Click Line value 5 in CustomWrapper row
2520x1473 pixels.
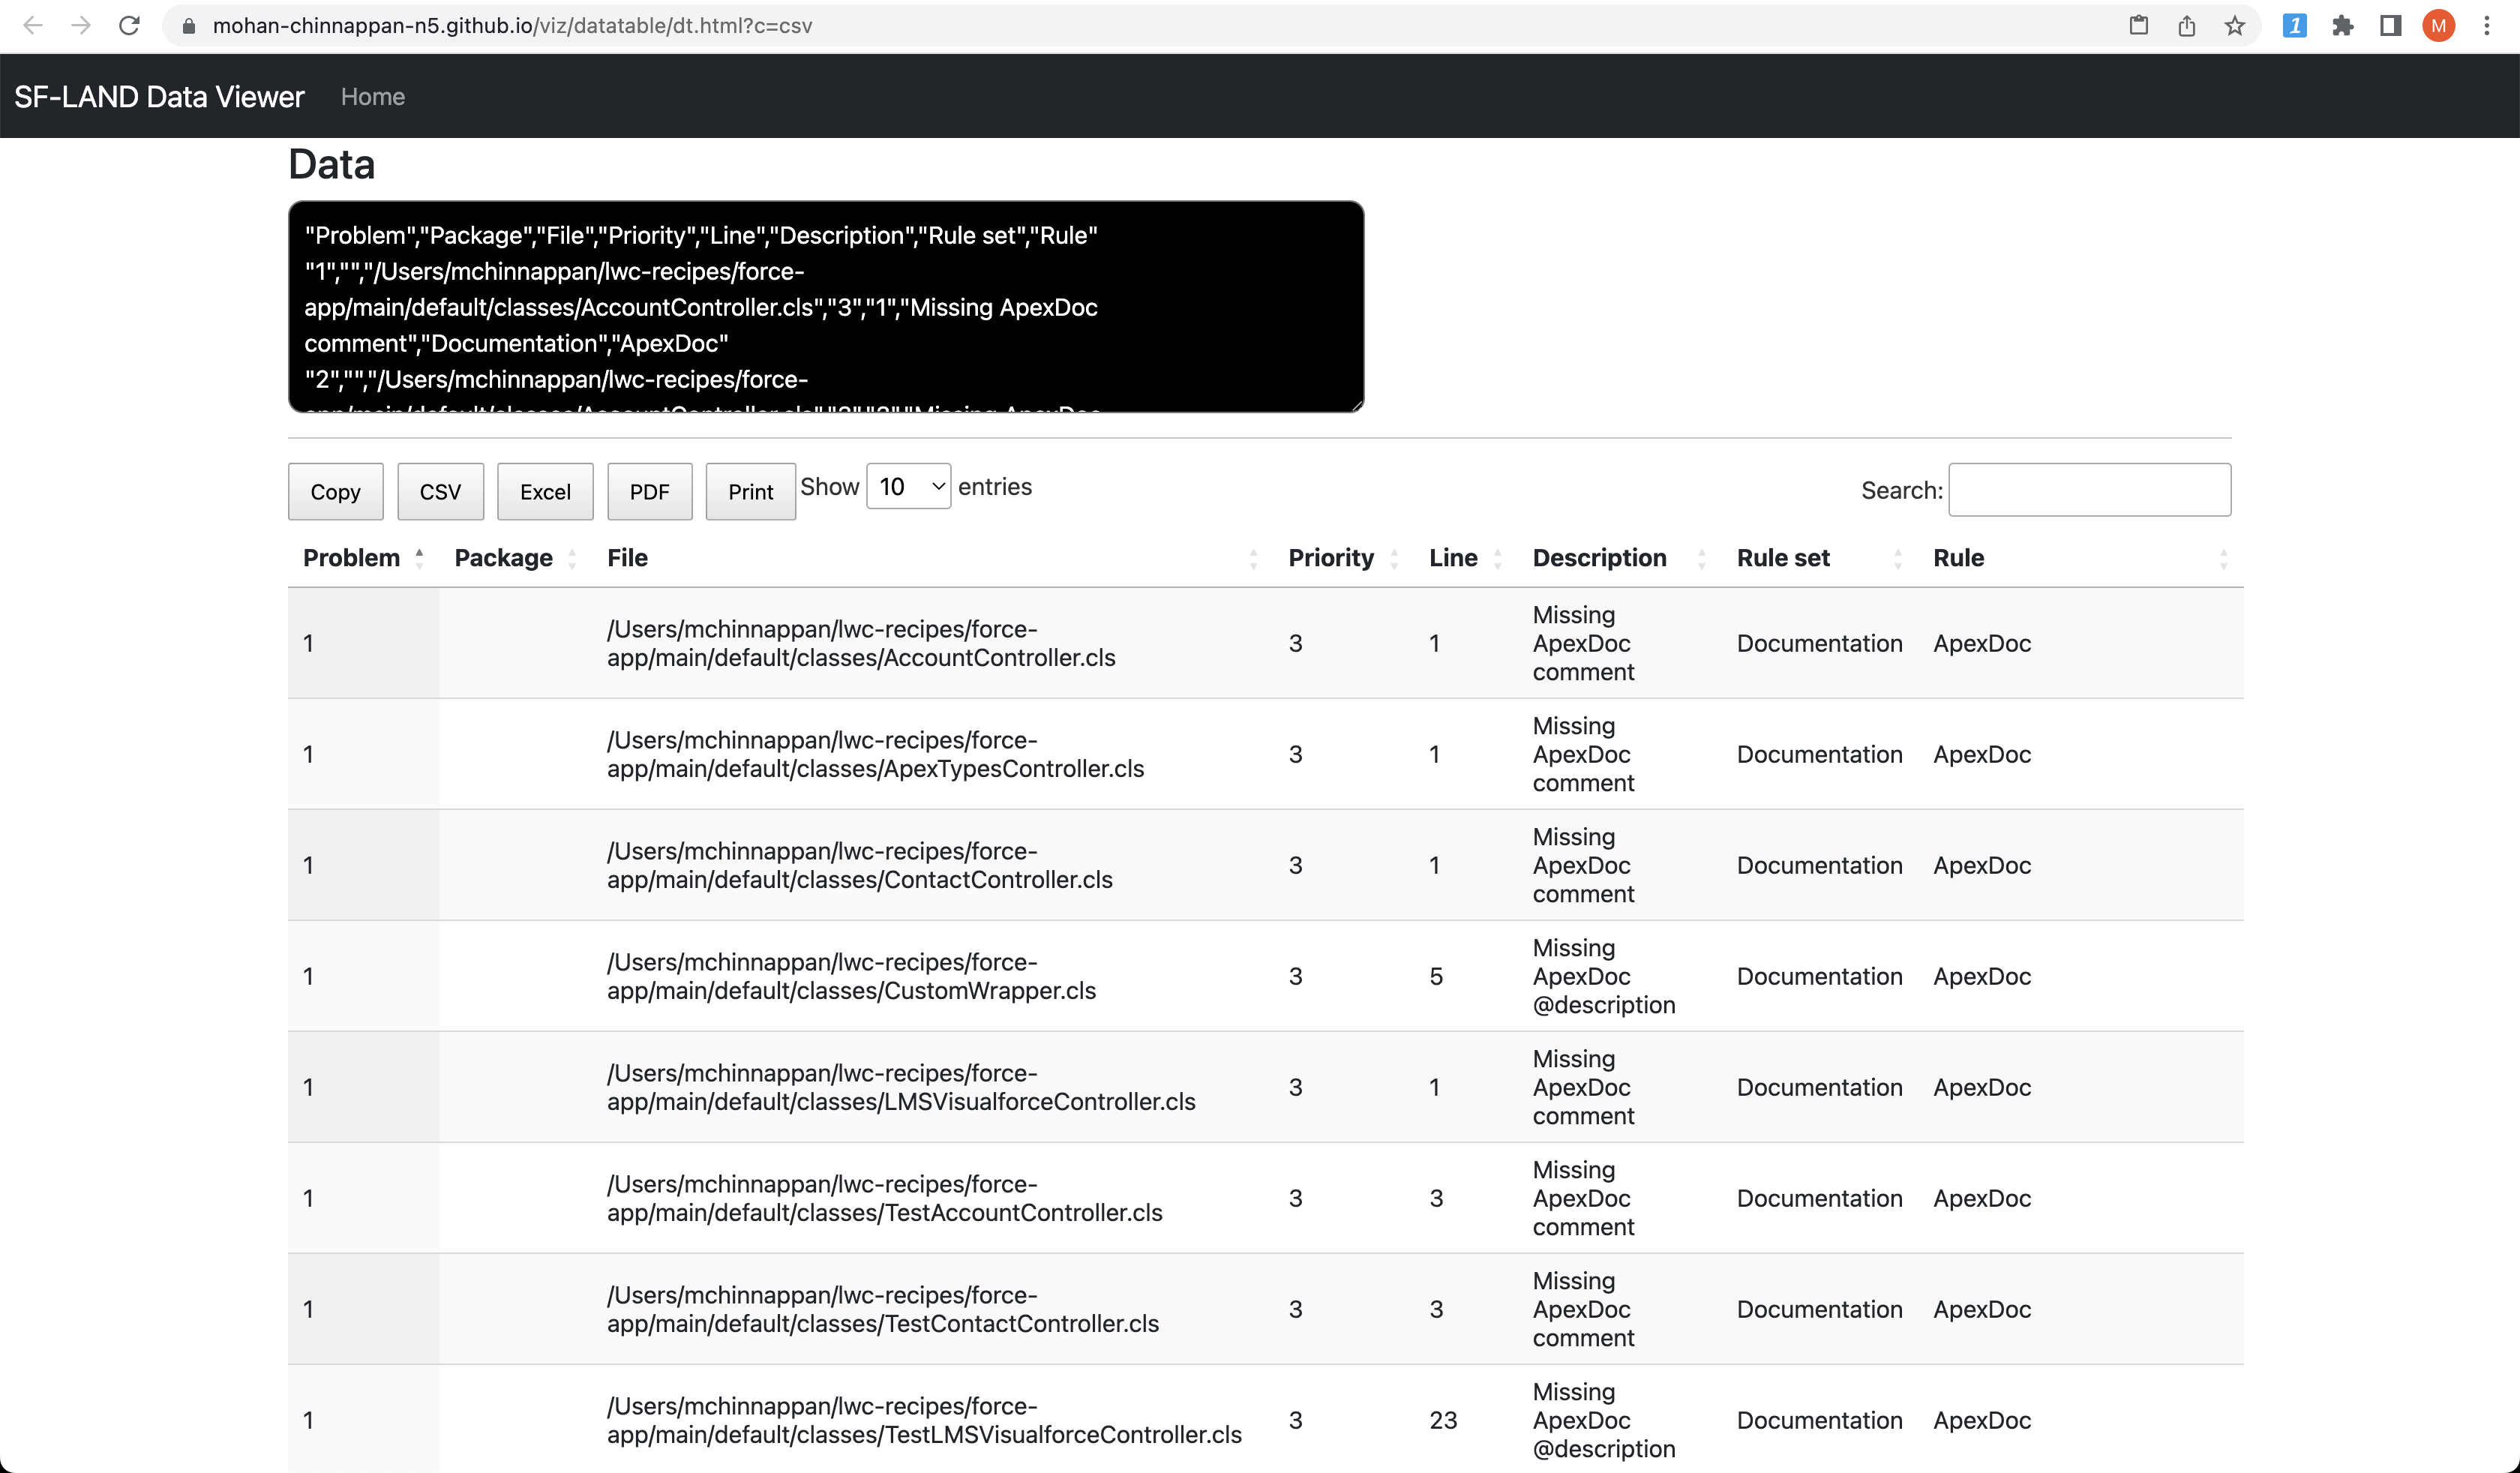[x=1436, y=976]
